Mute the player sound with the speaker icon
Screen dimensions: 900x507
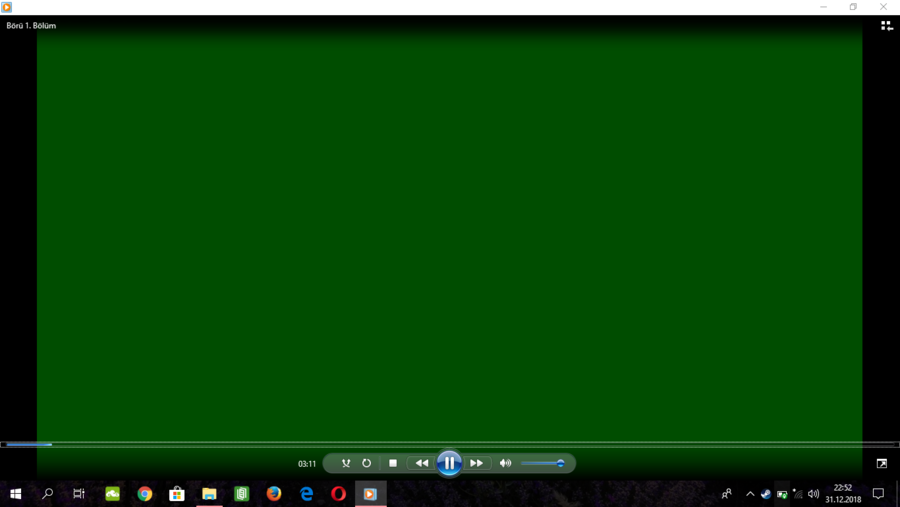point(505,463)
